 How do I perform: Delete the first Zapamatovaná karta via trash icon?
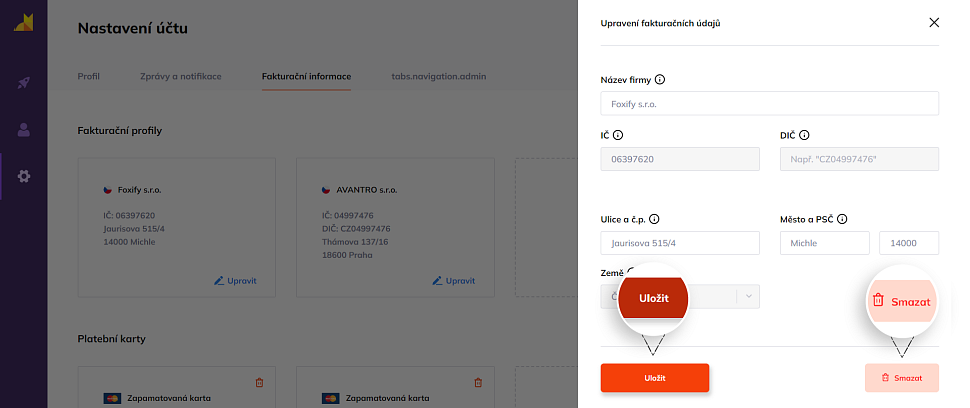[x=260, y=382]
